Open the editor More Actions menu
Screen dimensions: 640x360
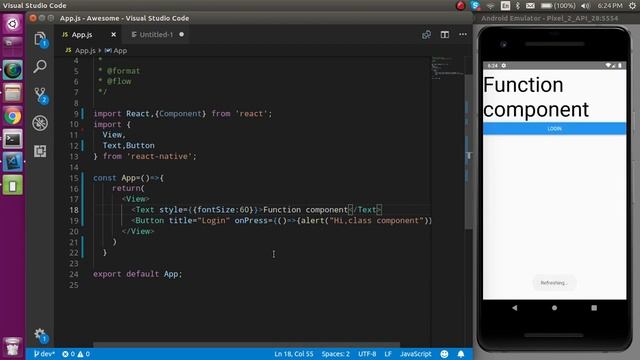pos(462,35)
